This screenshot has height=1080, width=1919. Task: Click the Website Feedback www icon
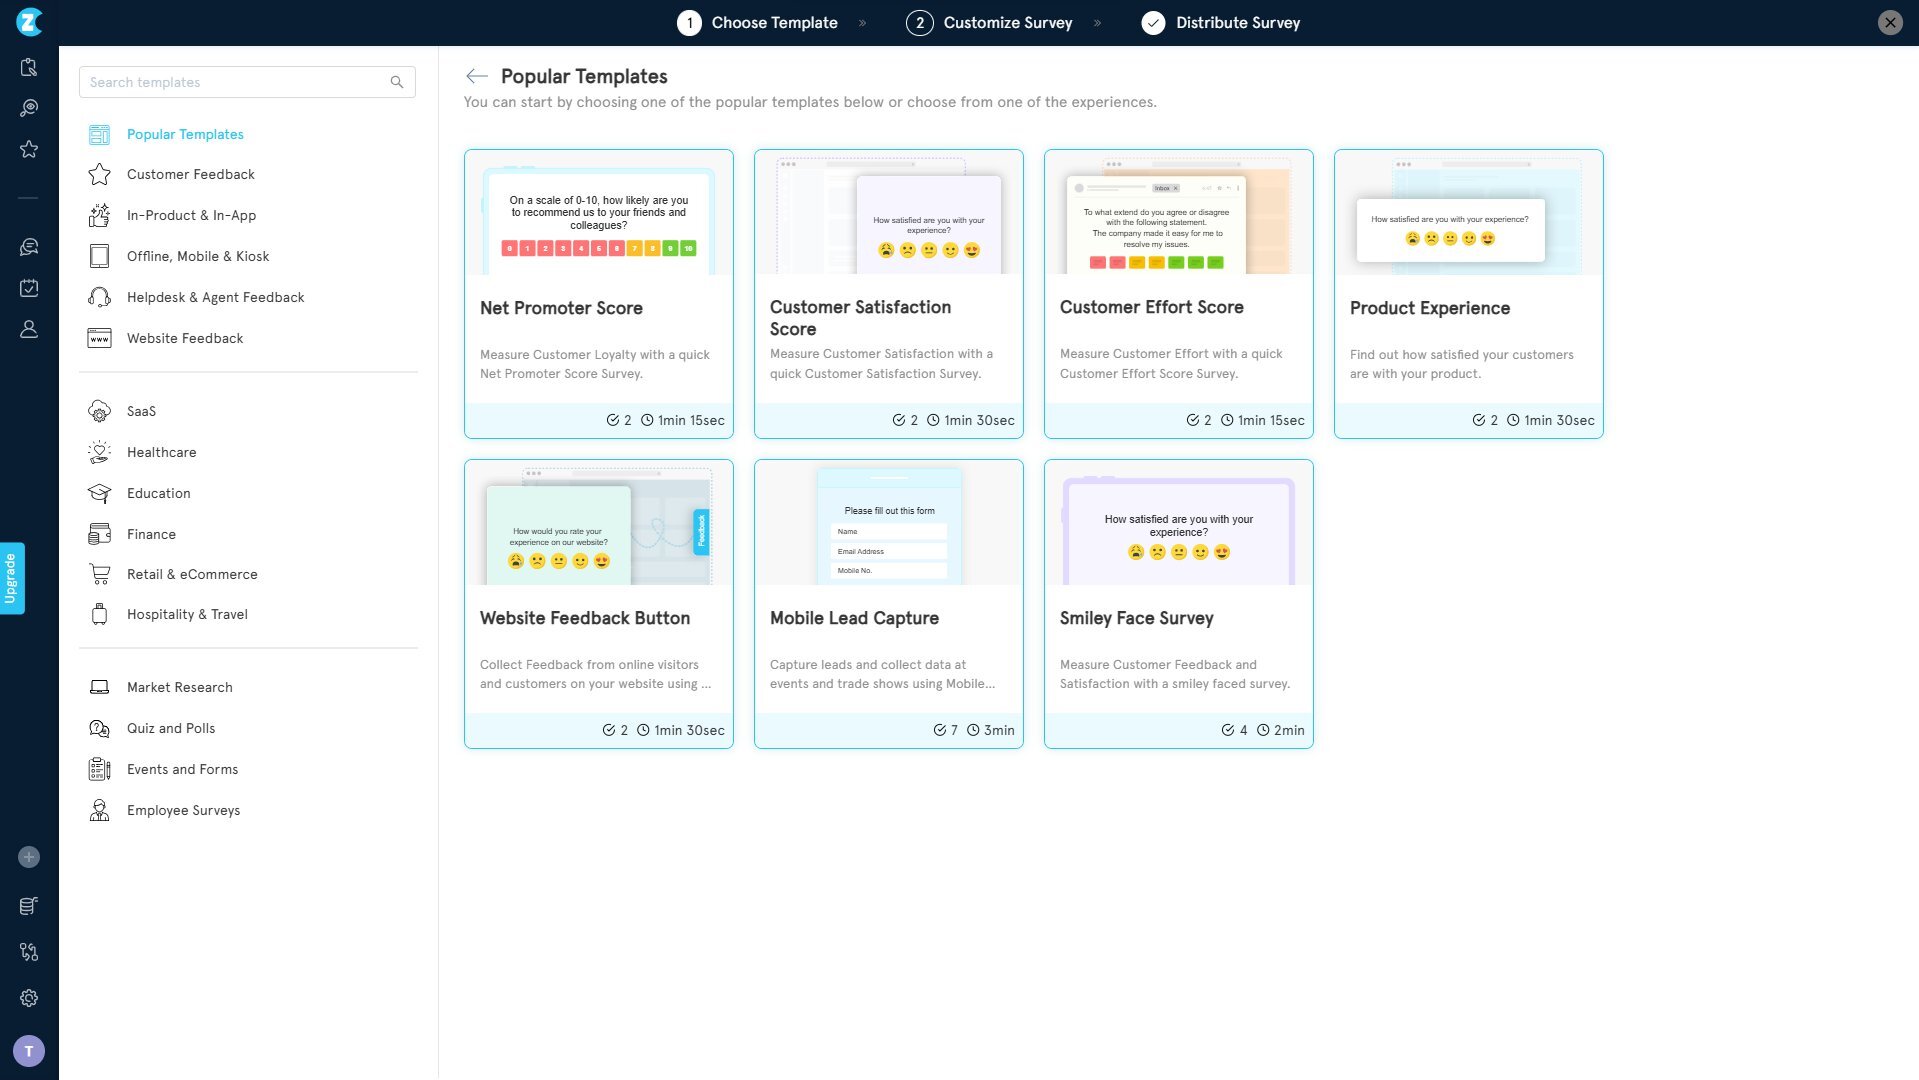pyautogui.click(x=99, y=338)
